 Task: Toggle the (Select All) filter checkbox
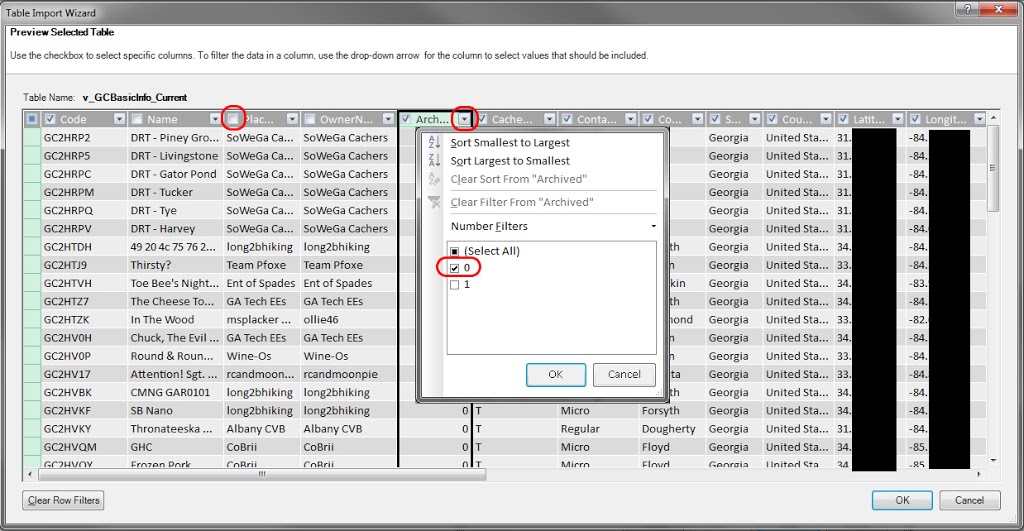(455, 251)
